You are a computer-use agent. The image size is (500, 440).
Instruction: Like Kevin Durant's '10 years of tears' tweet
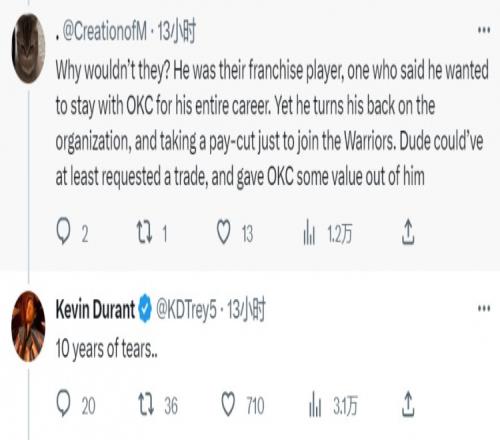click(228, 404)
